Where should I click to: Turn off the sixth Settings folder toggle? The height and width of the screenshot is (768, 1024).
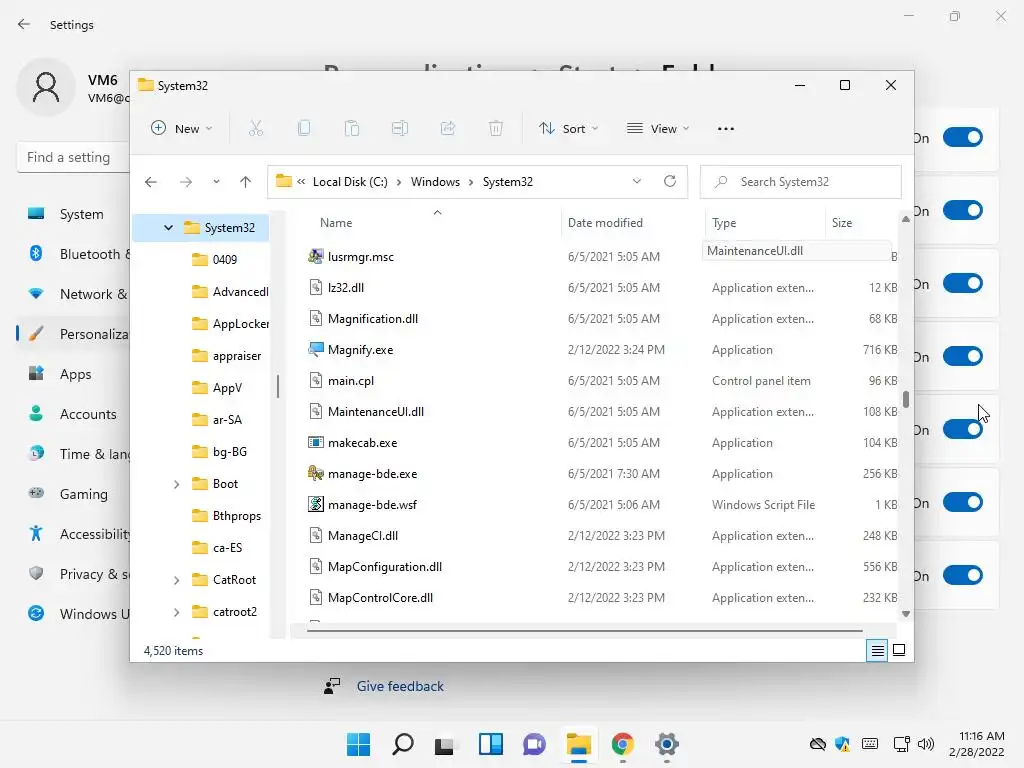(x=963, y=503)
